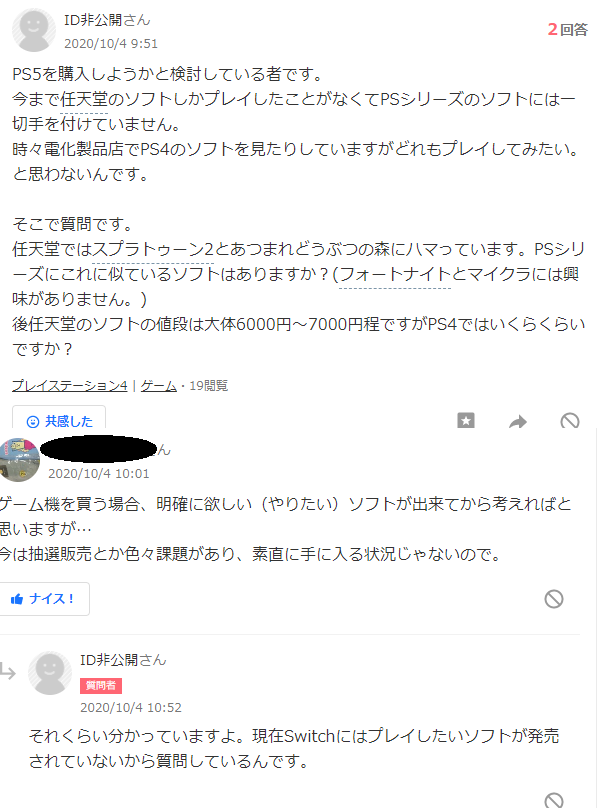This screenshot has height=808, width=597.
Task: Click the ID非公開さん name at top
Action: tap(107, 20)
